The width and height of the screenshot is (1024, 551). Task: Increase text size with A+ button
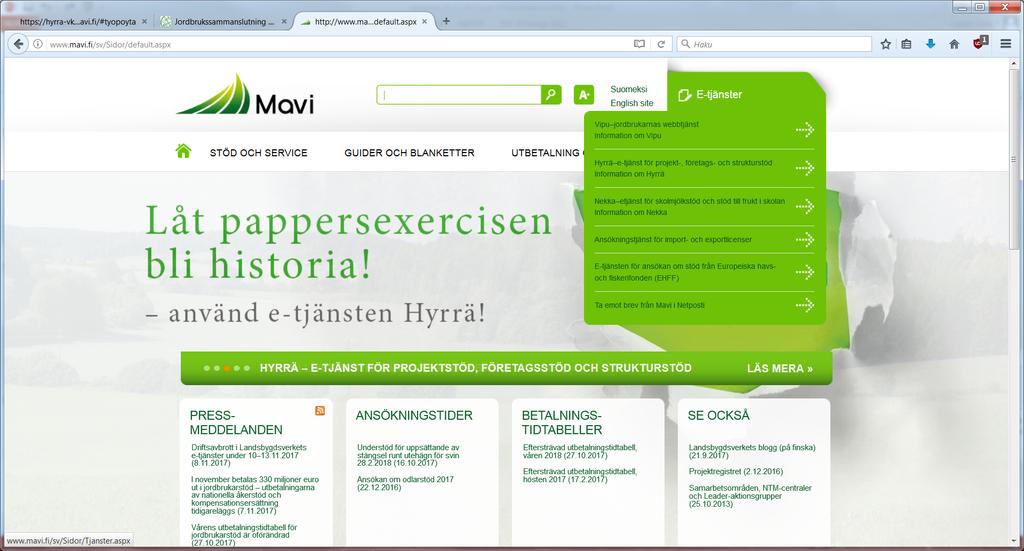pos(584,95)
